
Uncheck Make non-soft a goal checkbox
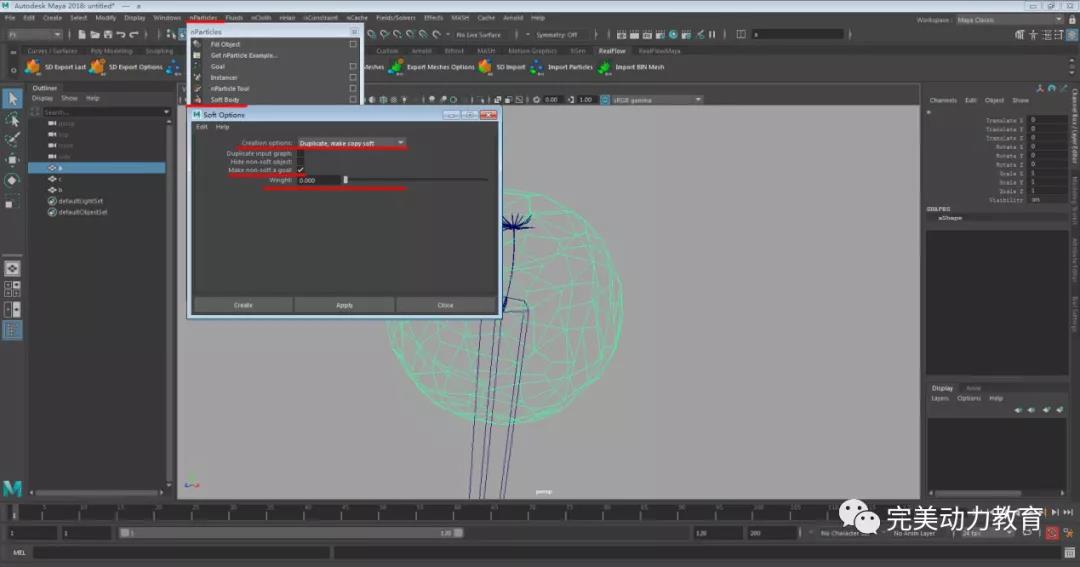pyautogui.click(x=300, y=170)
